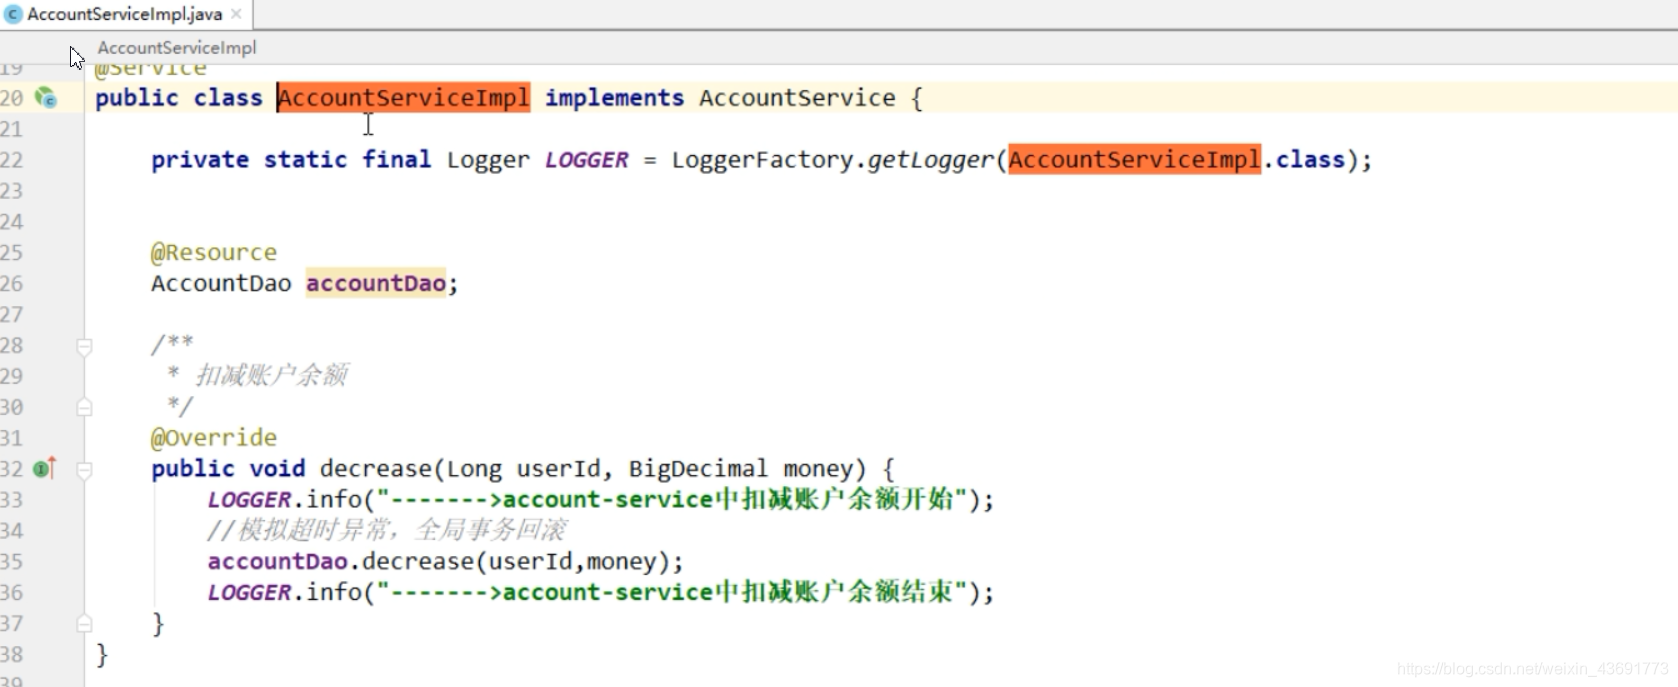The image size is (1678, 687).
Task: Click the LOGGER.info call on line 36
Action: coord(284,593)
